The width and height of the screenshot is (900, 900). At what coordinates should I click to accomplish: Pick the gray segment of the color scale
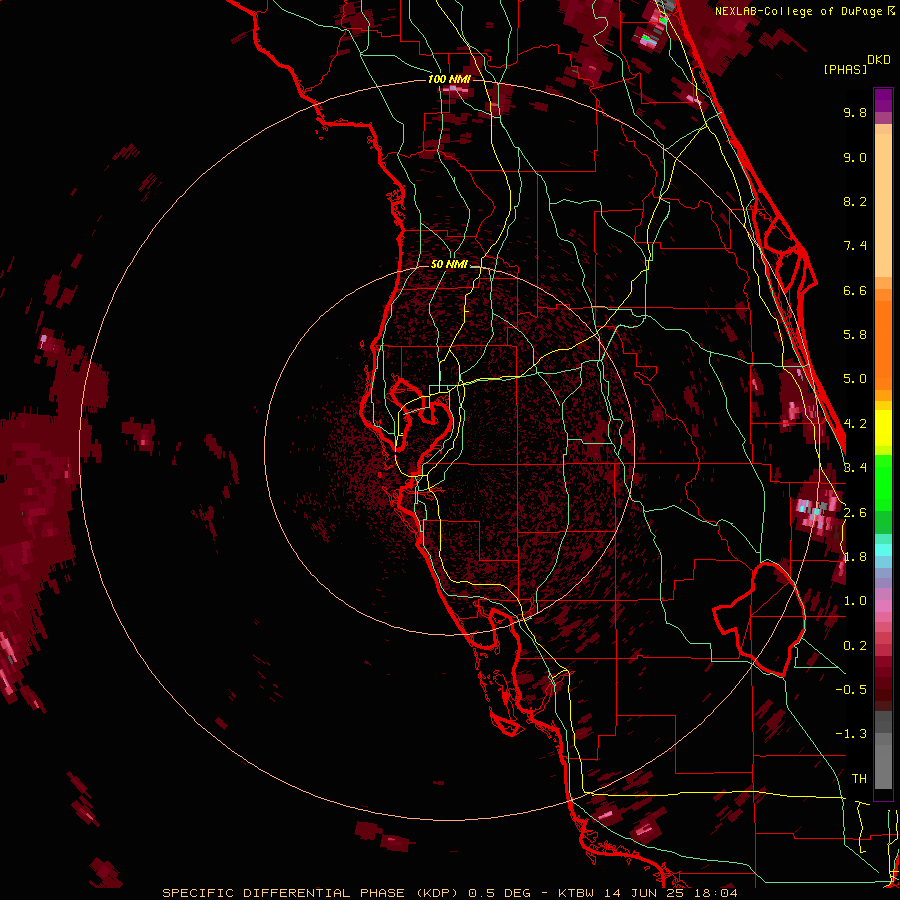(883, 752)
